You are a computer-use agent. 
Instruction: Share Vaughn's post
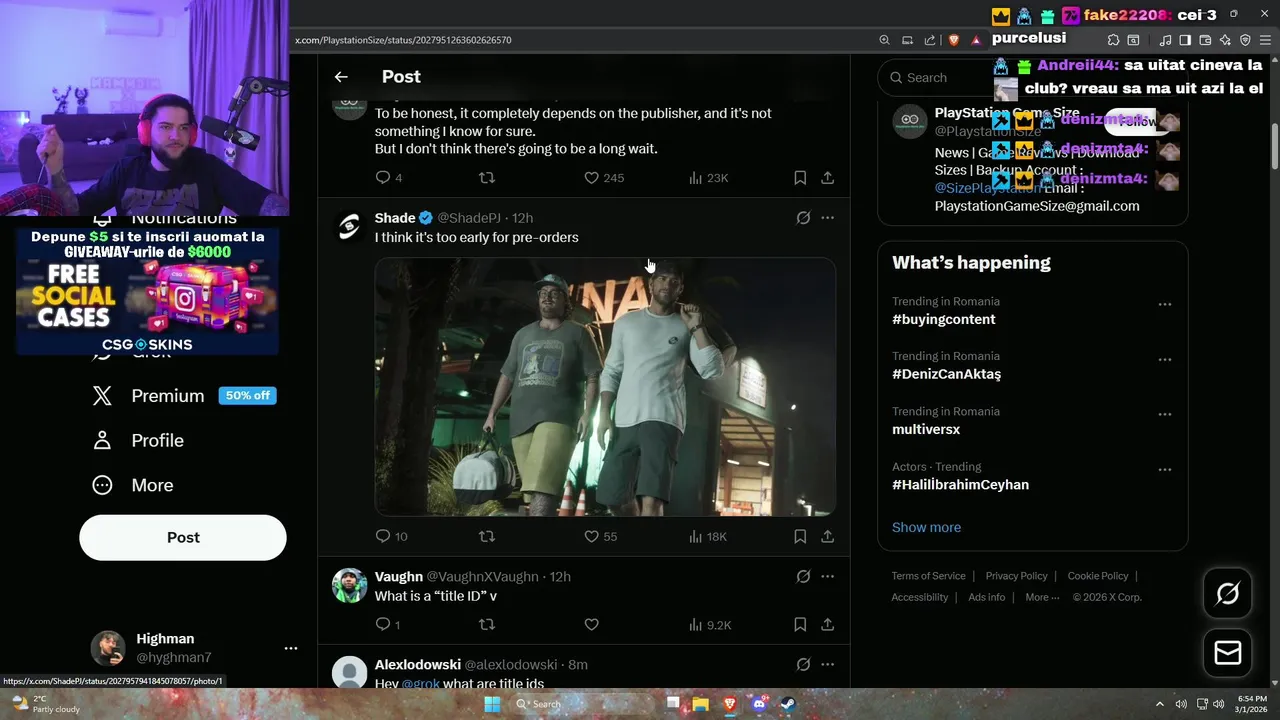click(x=828, y=625)
